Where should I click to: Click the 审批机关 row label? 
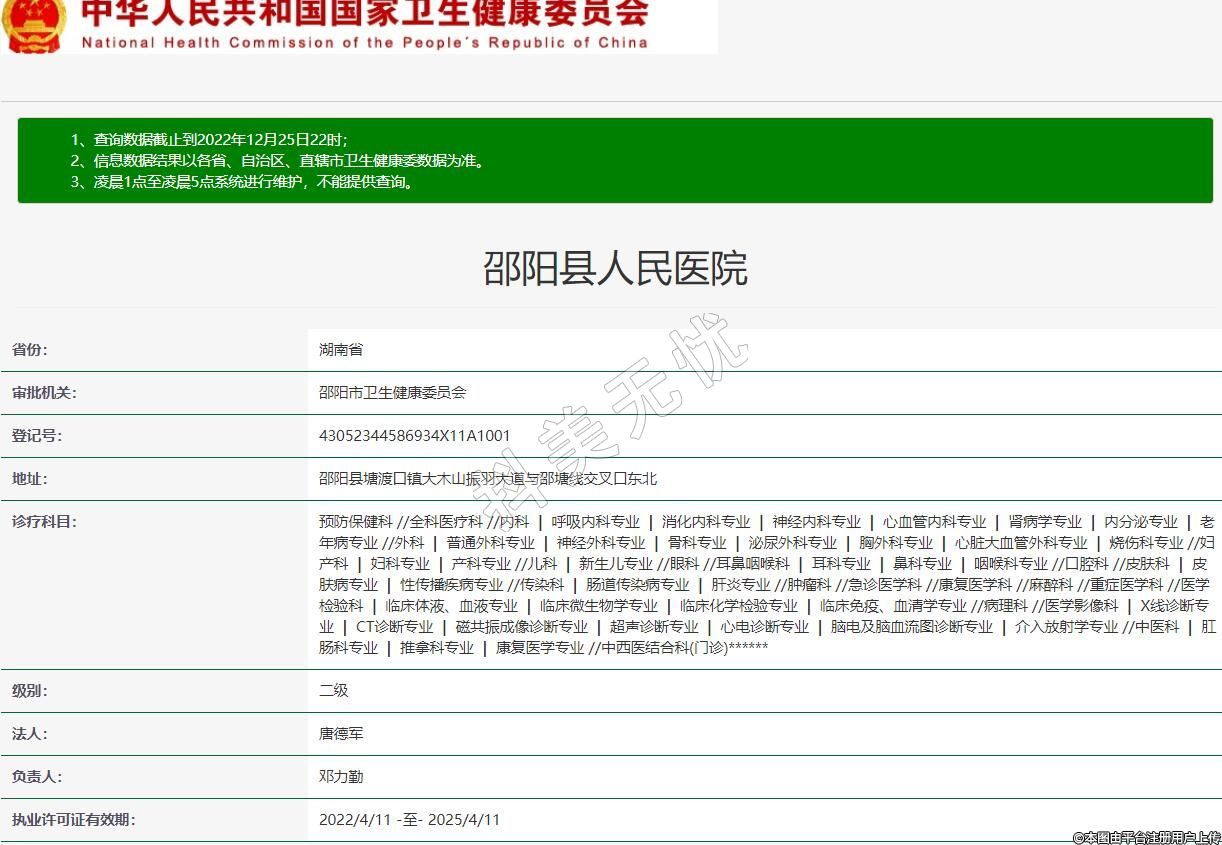(x=44, y=393)
